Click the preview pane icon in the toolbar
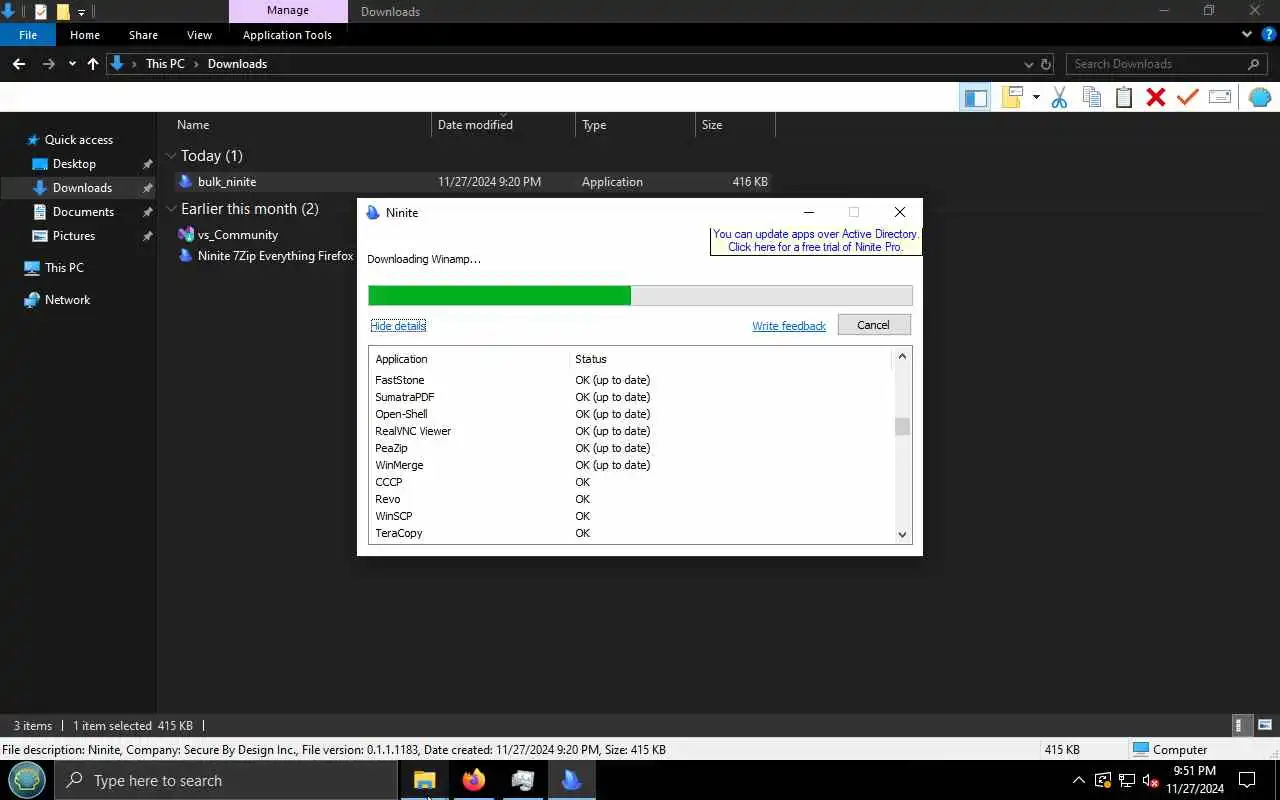 point(975,97)
